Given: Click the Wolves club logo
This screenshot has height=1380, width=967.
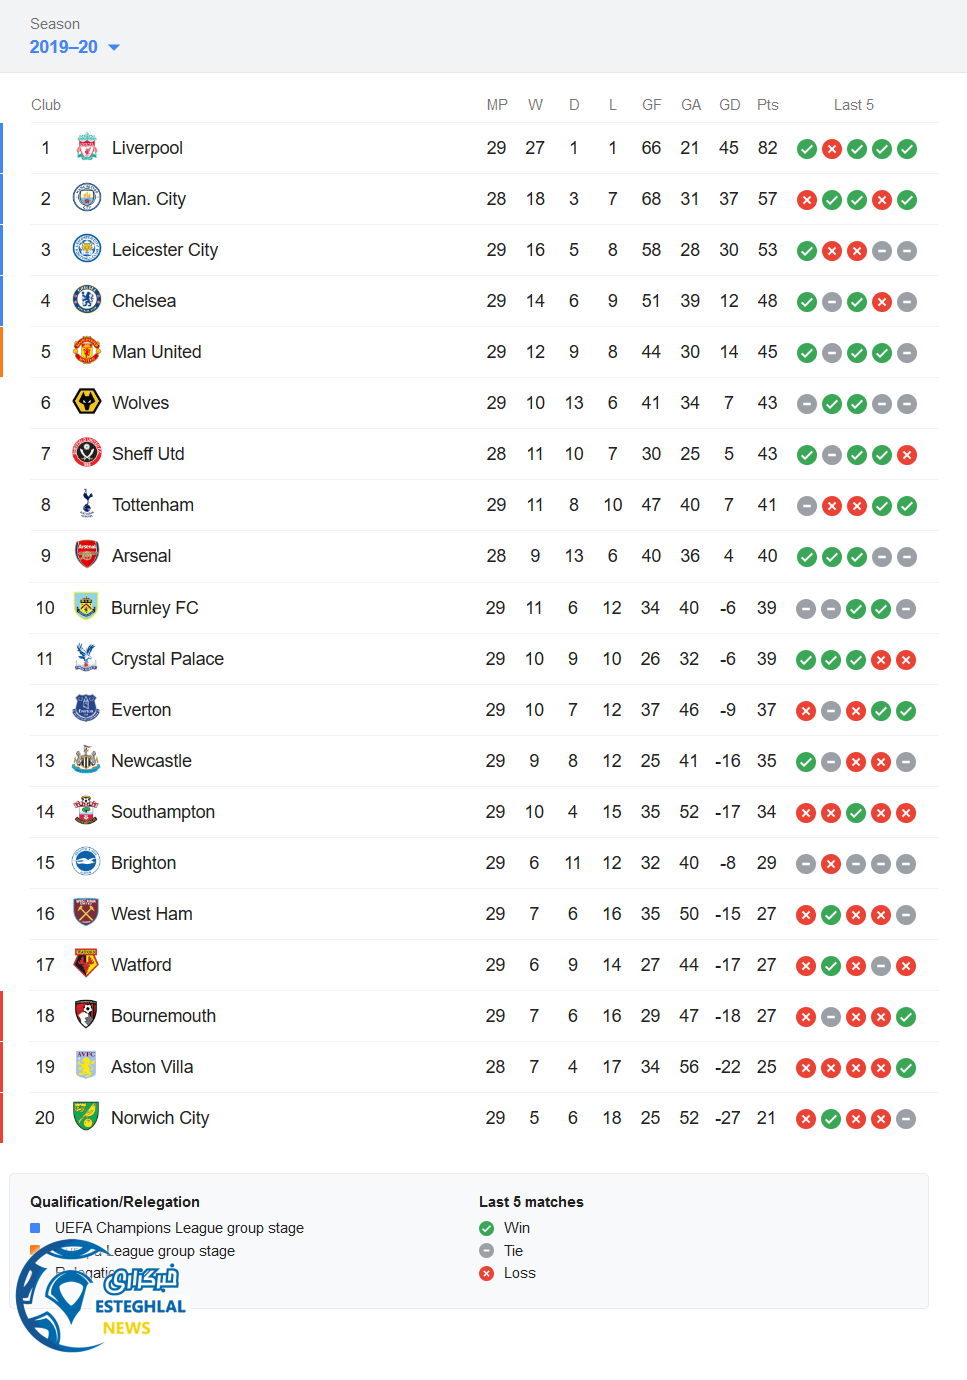Looking at the screenshot, I should (87, 402).
